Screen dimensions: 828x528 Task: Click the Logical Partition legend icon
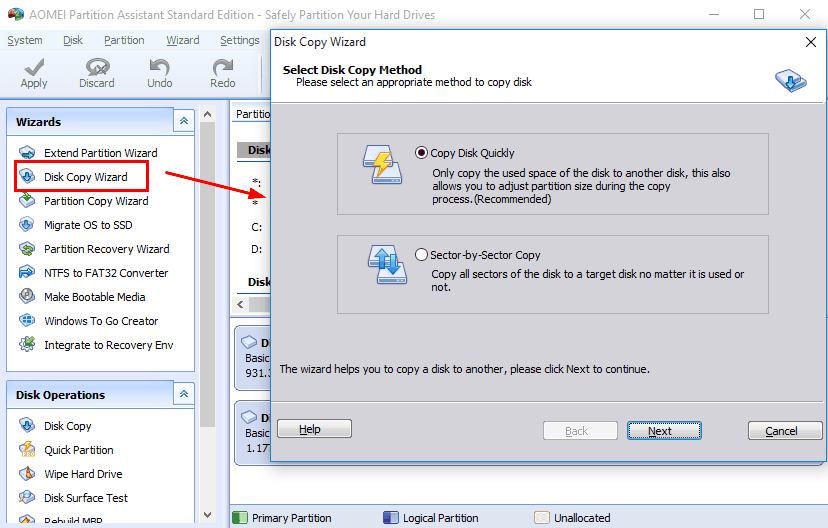391,518
